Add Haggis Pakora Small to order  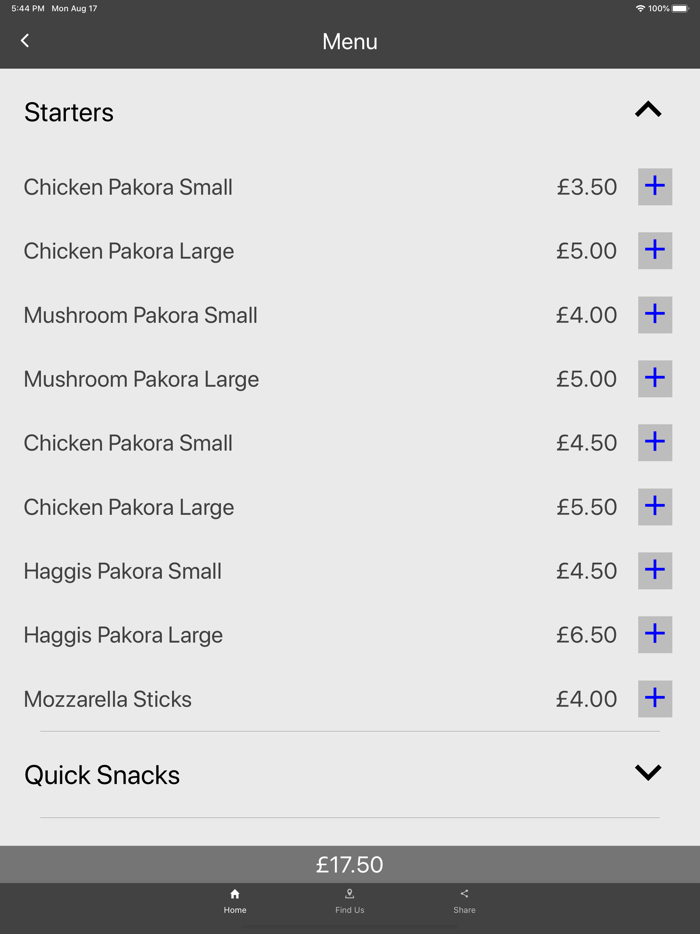coord(655,571)
